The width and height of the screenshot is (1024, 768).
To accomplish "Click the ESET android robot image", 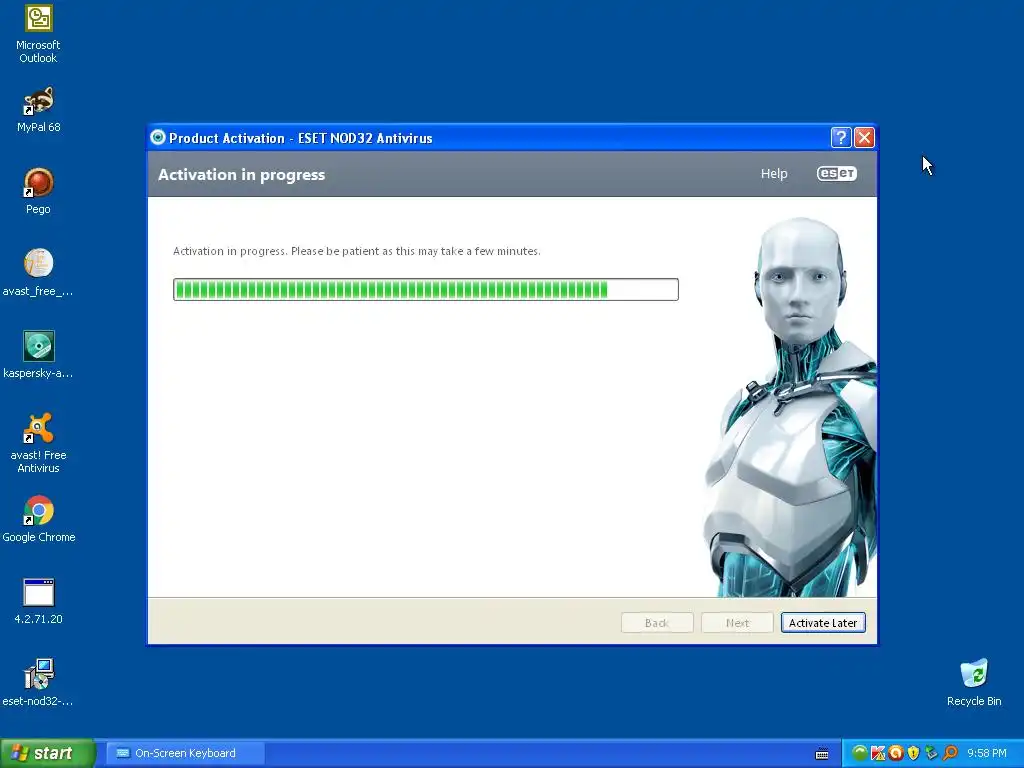I will click(x=792, y=407).
